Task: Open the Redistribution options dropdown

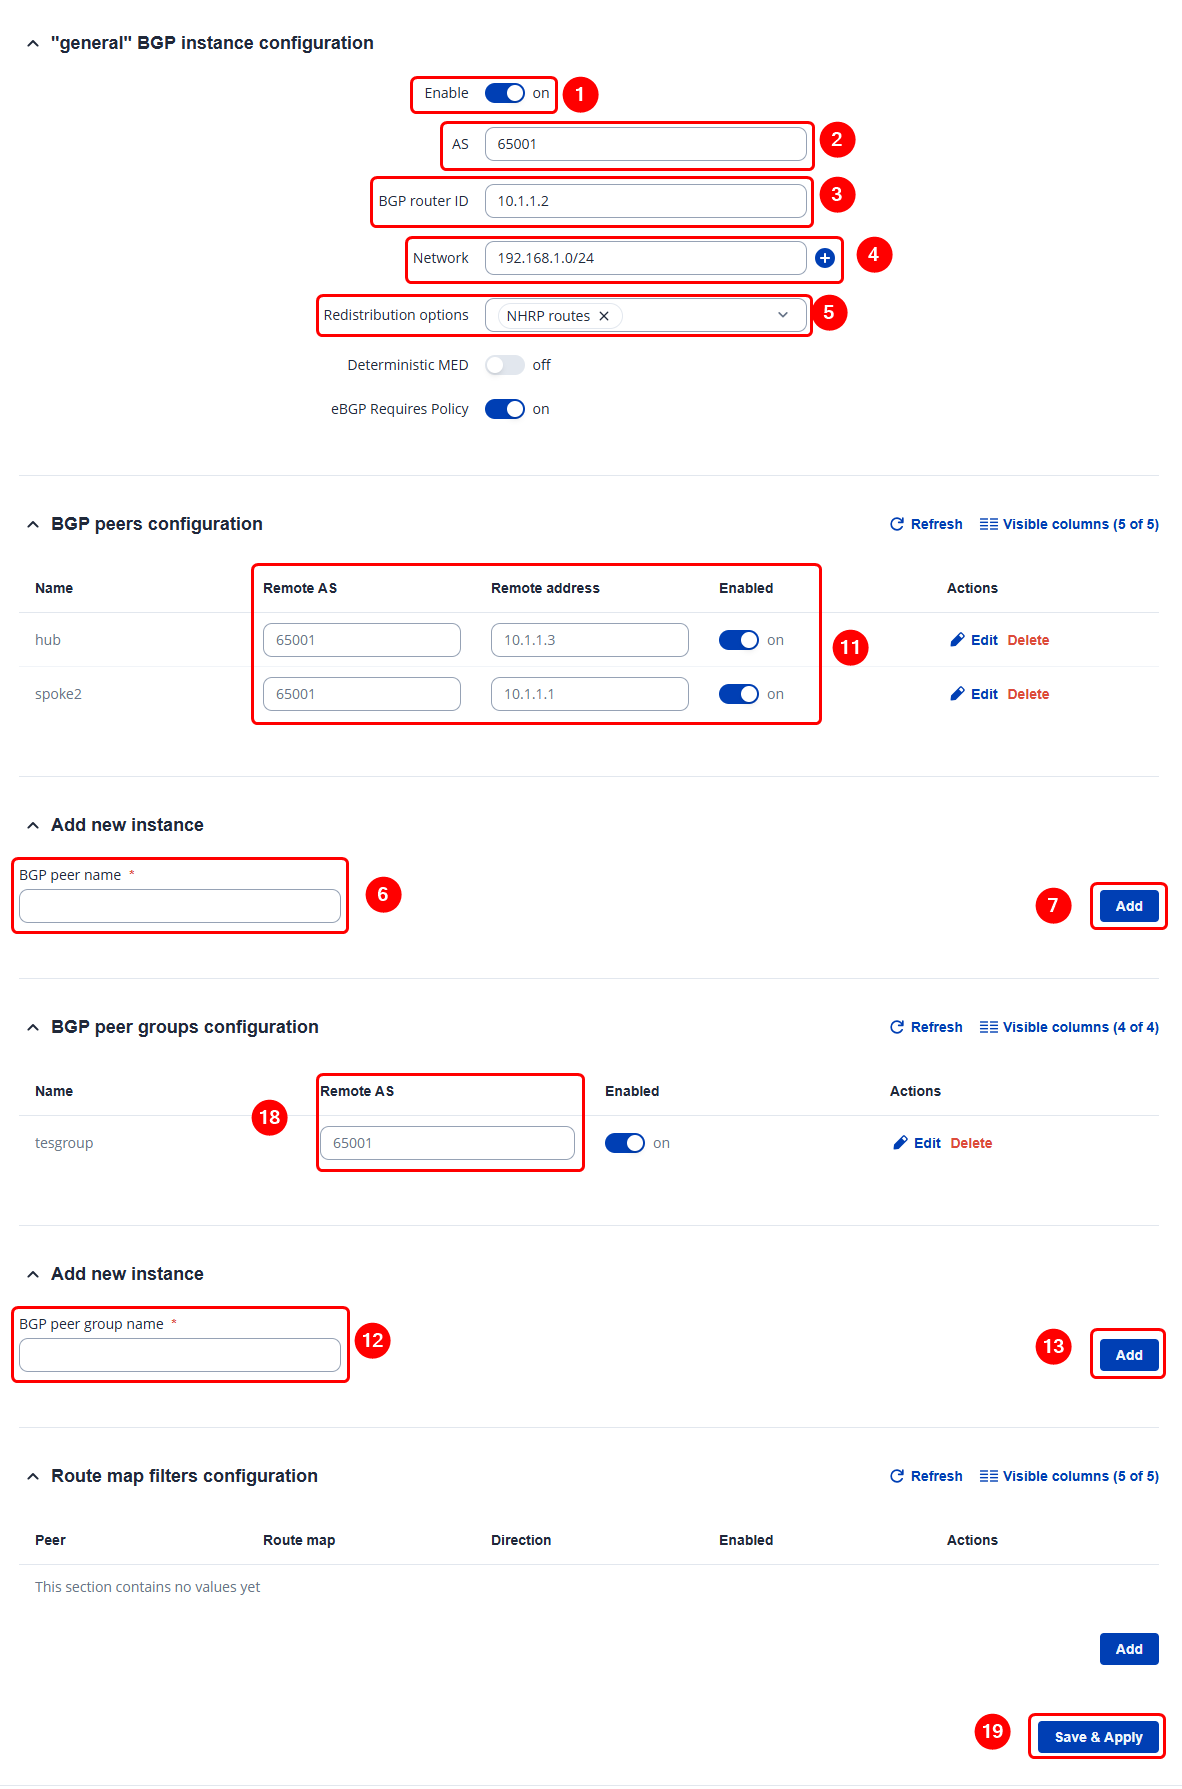Action: pyautogui.click(x=783, y=315)
